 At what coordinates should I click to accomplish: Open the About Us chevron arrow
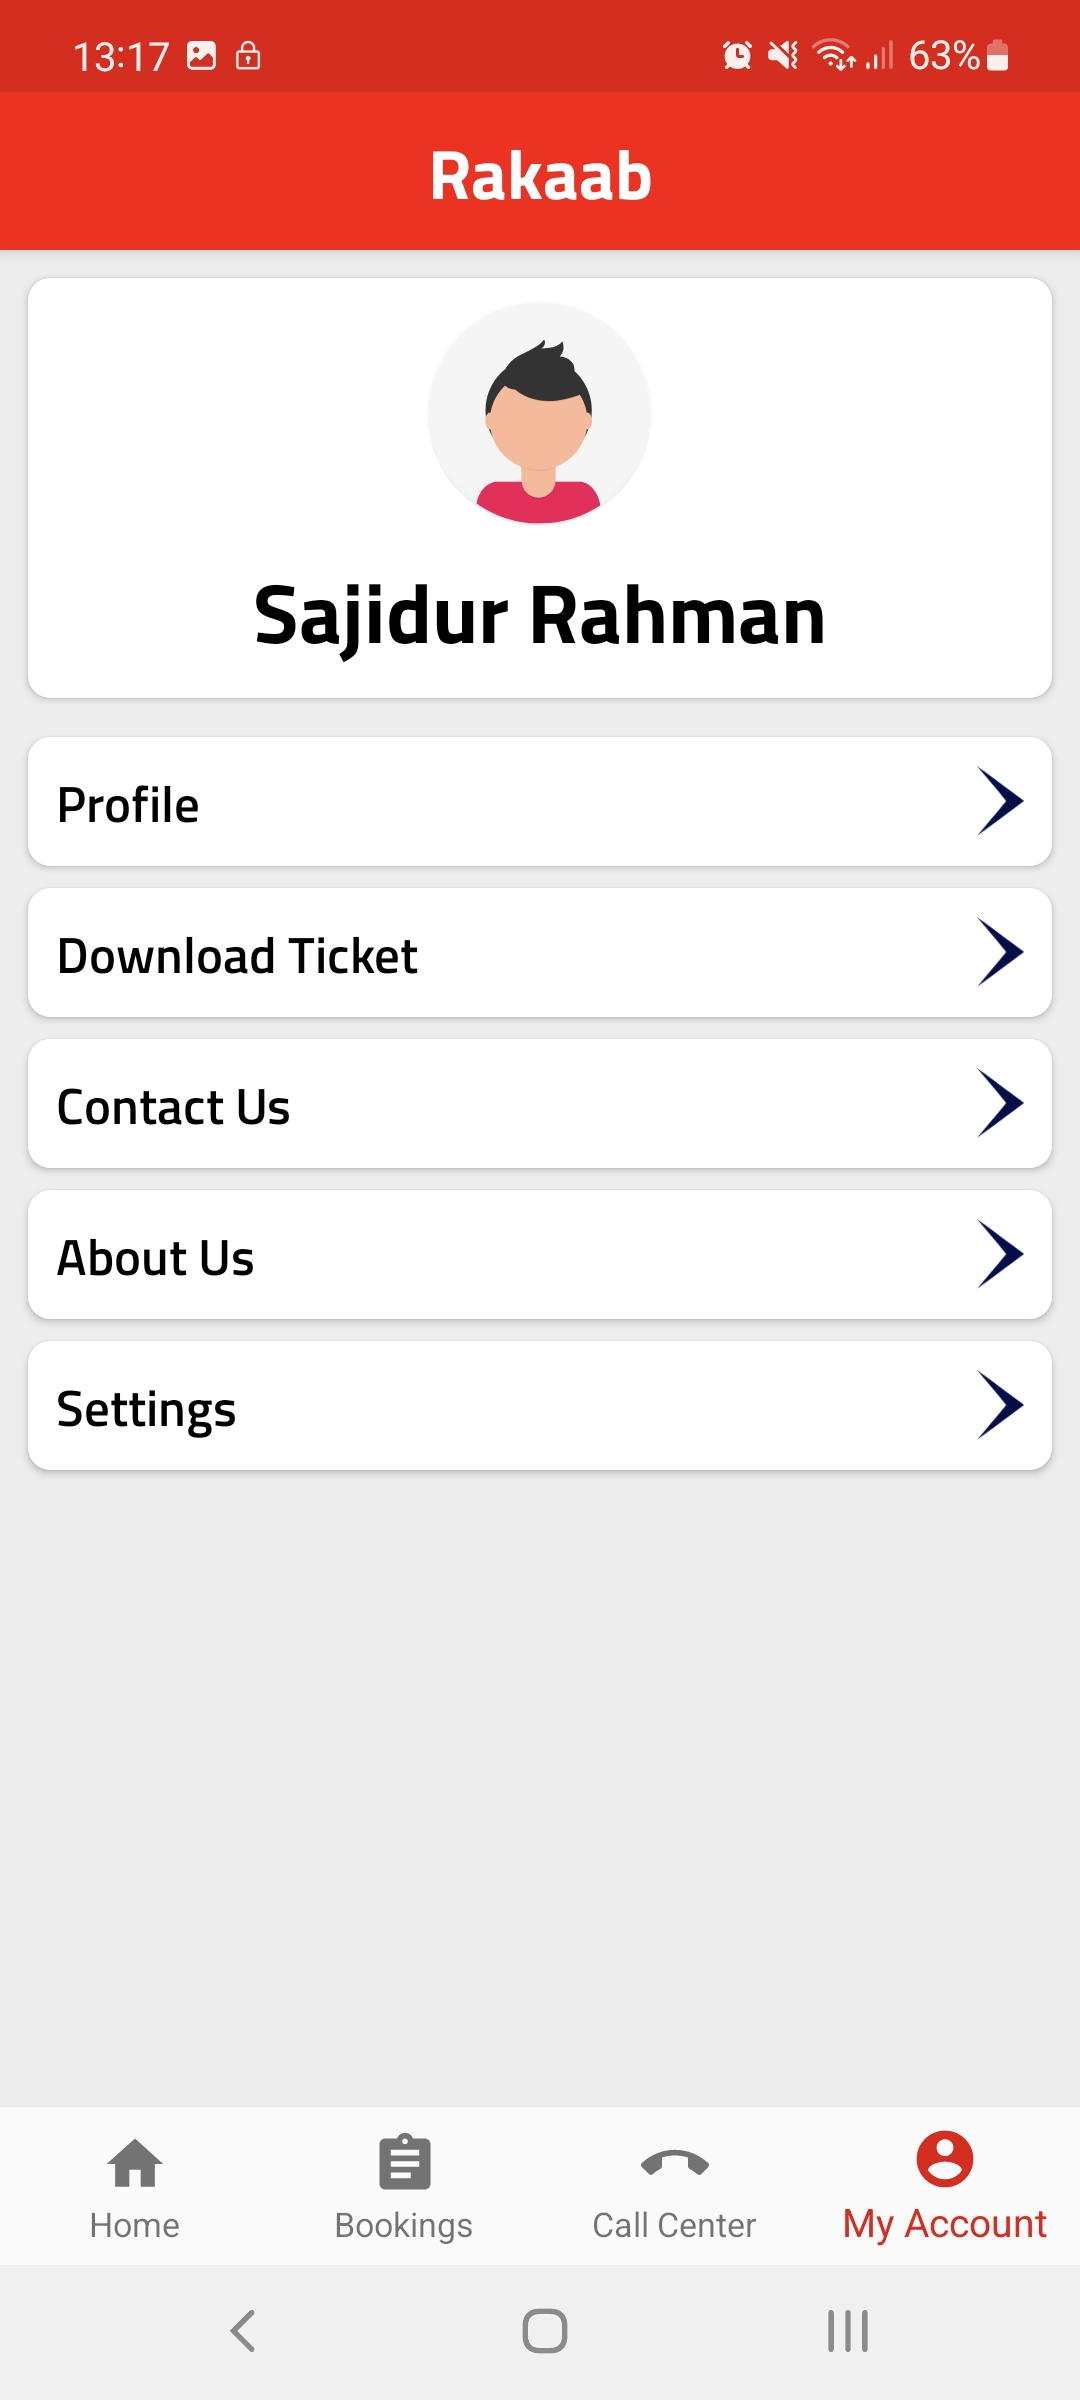pos(999,1254)
